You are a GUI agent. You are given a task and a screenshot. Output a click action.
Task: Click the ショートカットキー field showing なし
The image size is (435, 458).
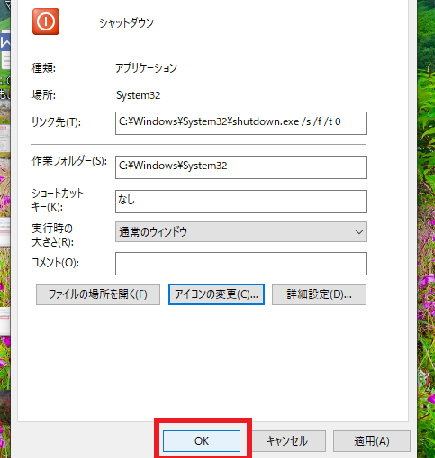tap(241, 201)
